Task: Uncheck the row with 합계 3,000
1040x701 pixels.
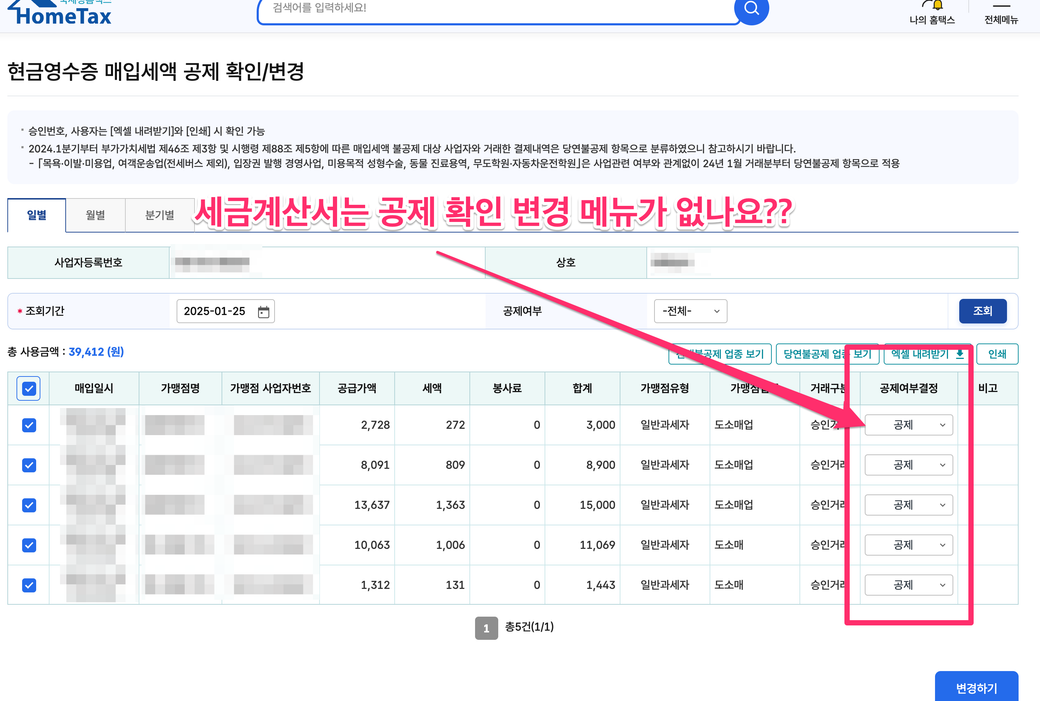Action: [29, 425]
